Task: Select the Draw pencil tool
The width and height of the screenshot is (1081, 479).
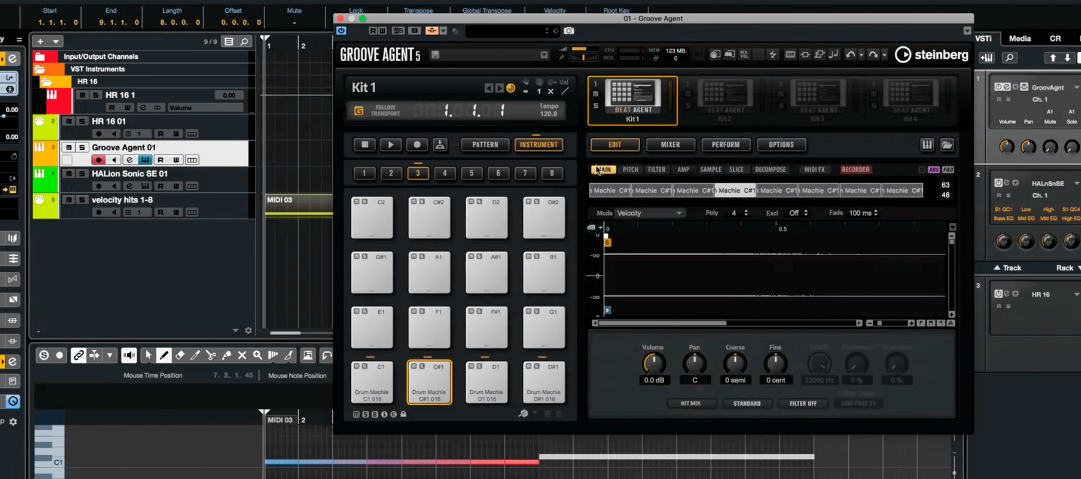Action: tap(164, 355)
